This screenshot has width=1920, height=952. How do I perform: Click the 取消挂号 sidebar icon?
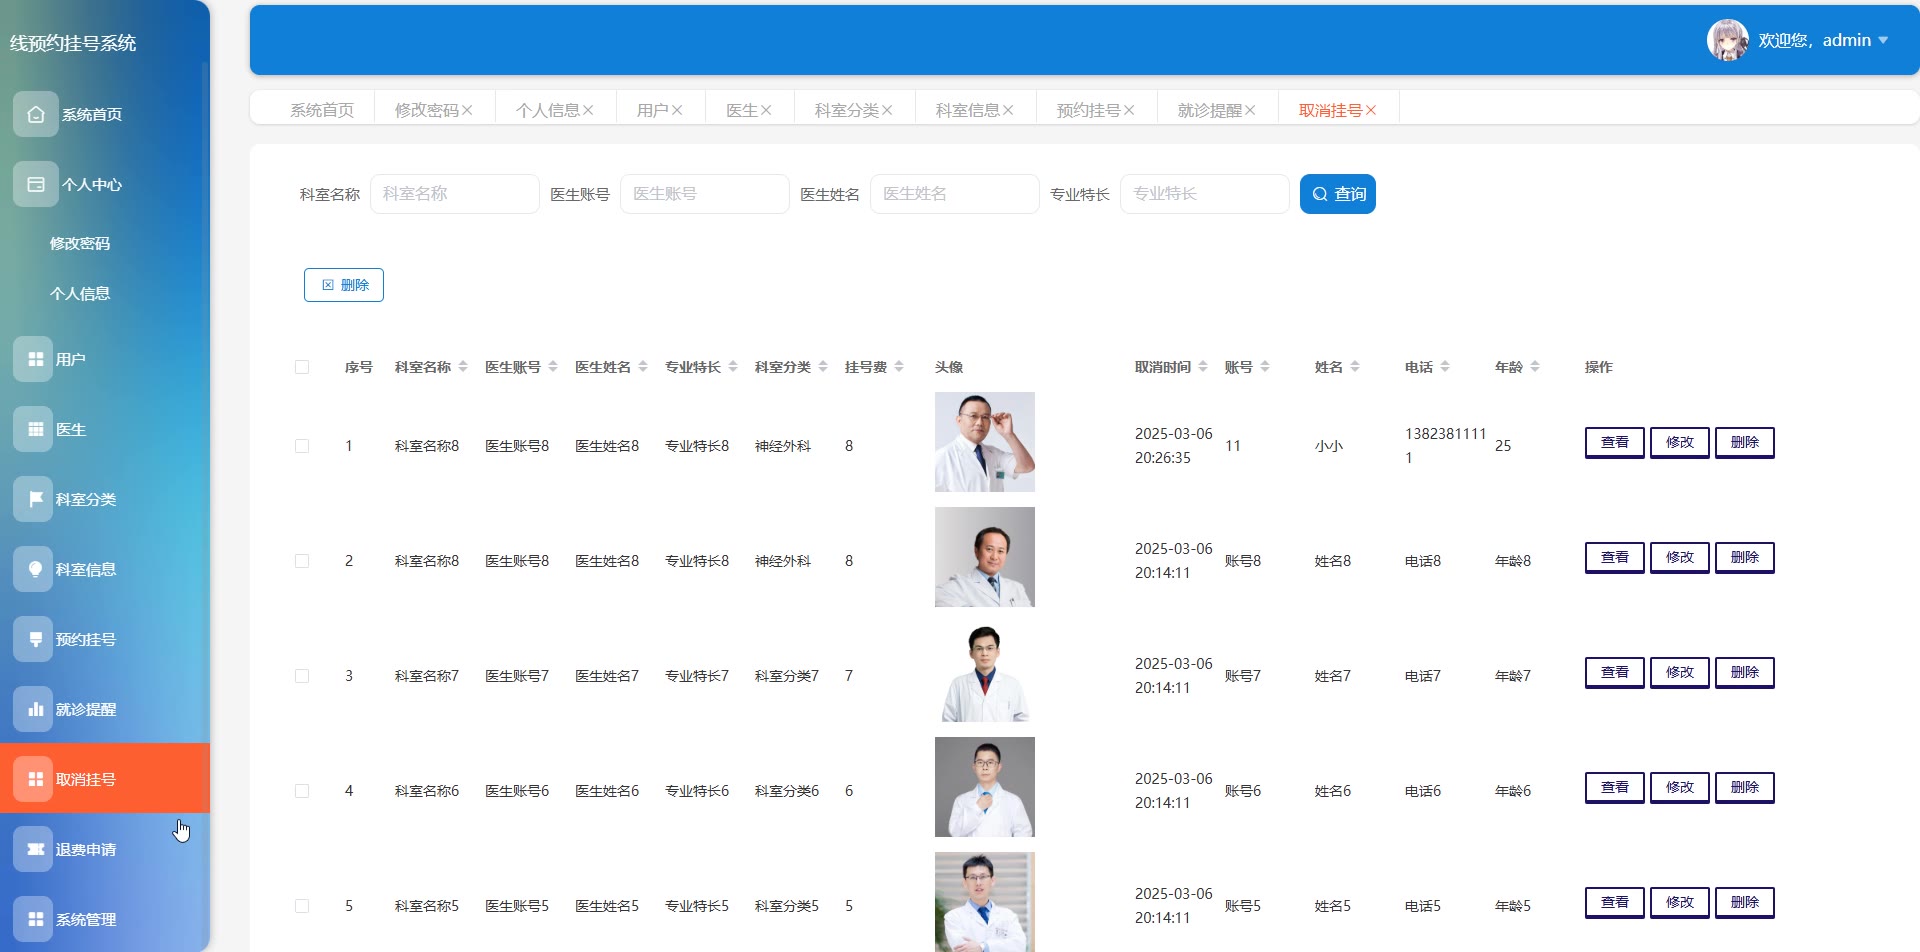[34, 779]
